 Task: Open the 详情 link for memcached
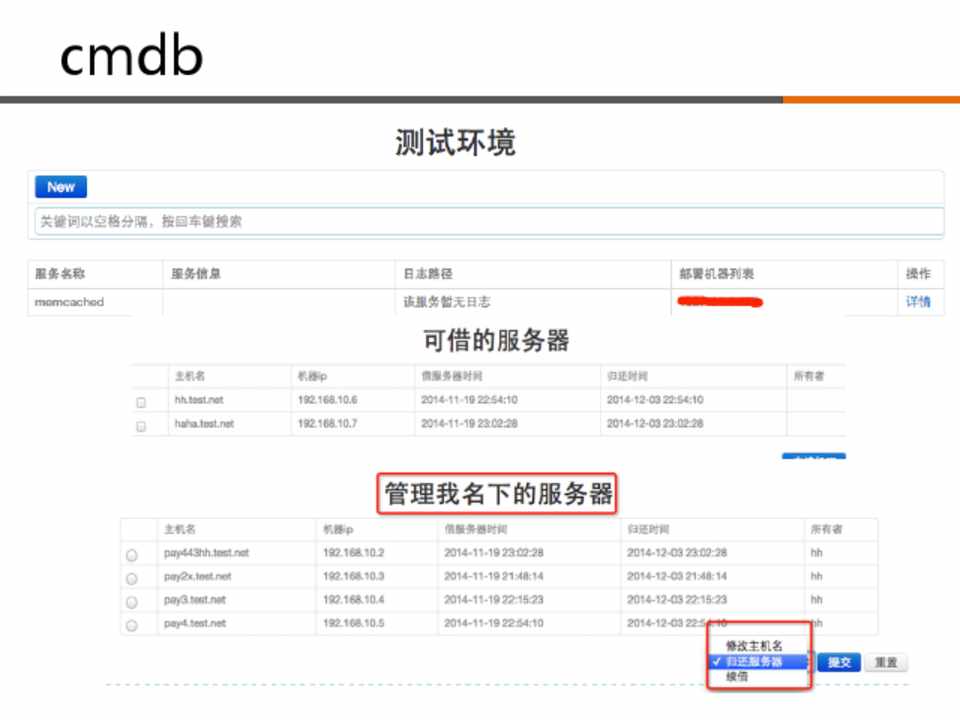click(918, 301)
